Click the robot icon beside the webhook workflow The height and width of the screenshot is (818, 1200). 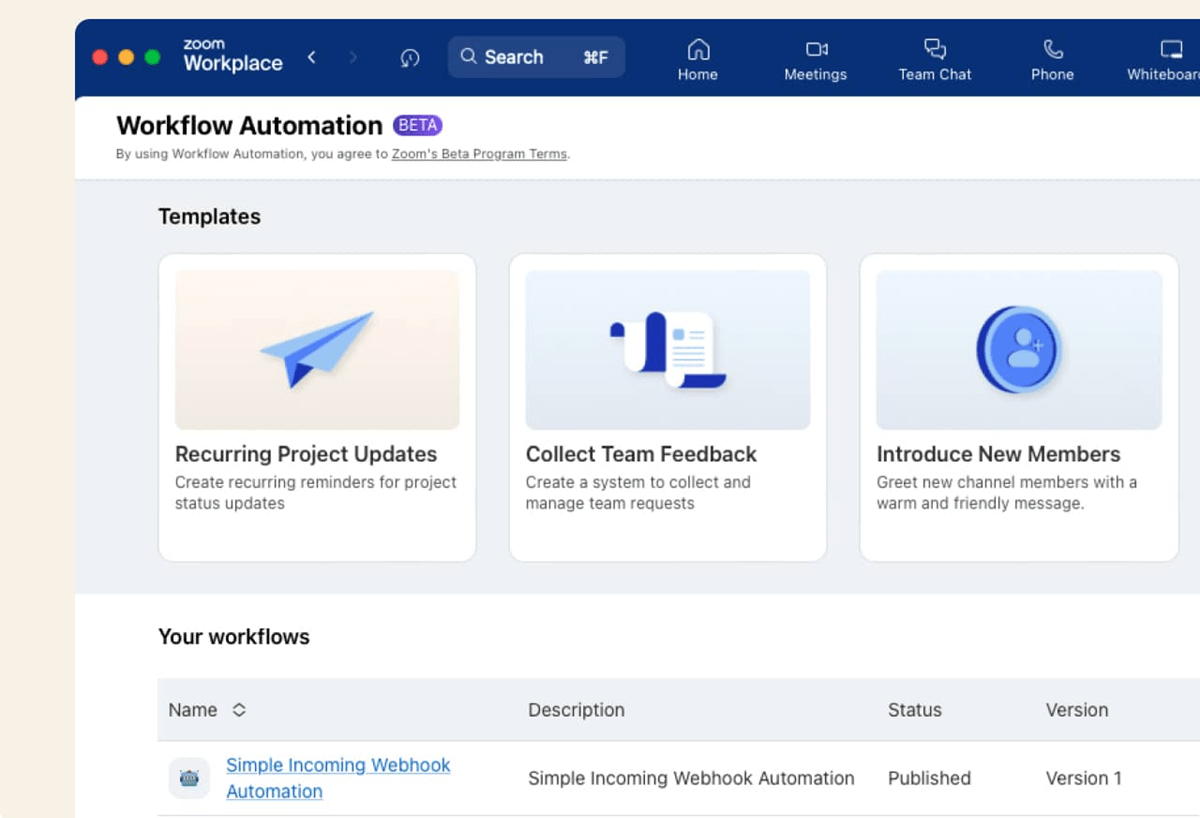[189, 778]
